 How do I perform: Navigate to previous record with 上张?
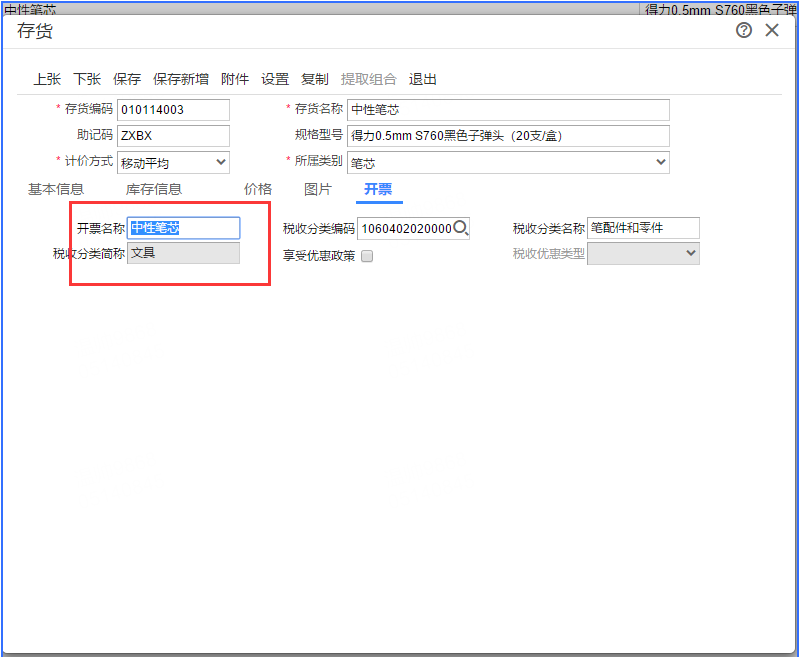click(x=47, y=79)
